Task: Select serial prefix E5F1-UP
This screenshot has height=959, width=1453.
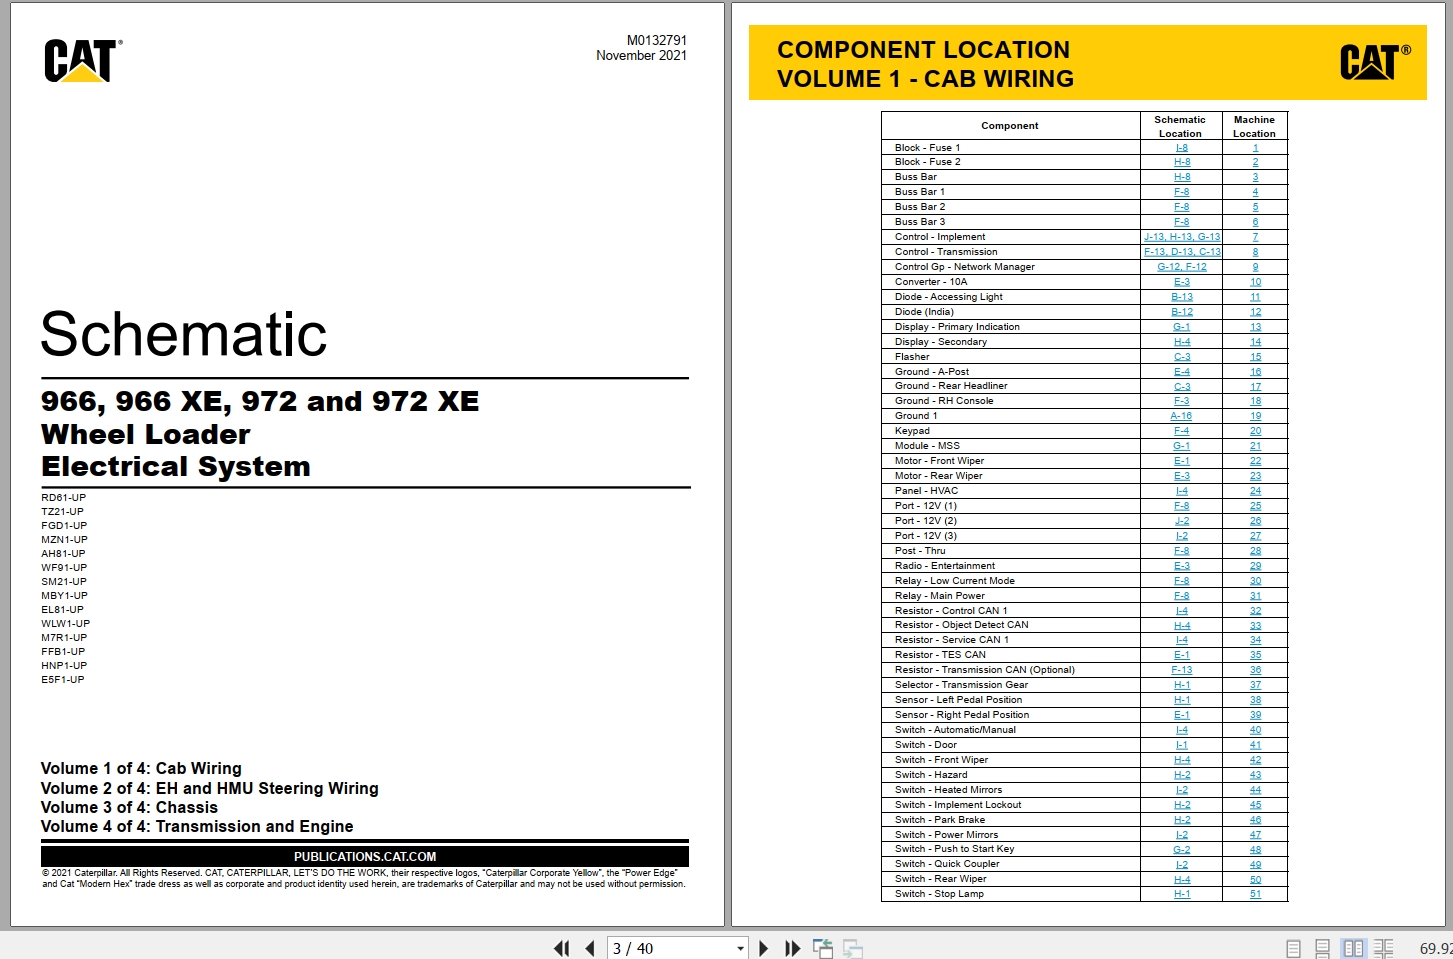Action: tap(63, 679)
